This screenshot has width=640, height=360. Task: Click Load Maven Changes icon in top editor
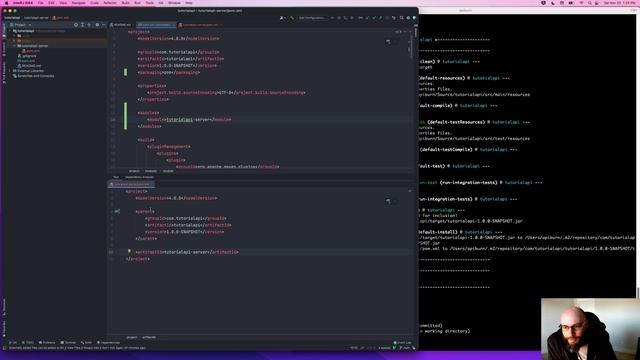tap(388, 42)
